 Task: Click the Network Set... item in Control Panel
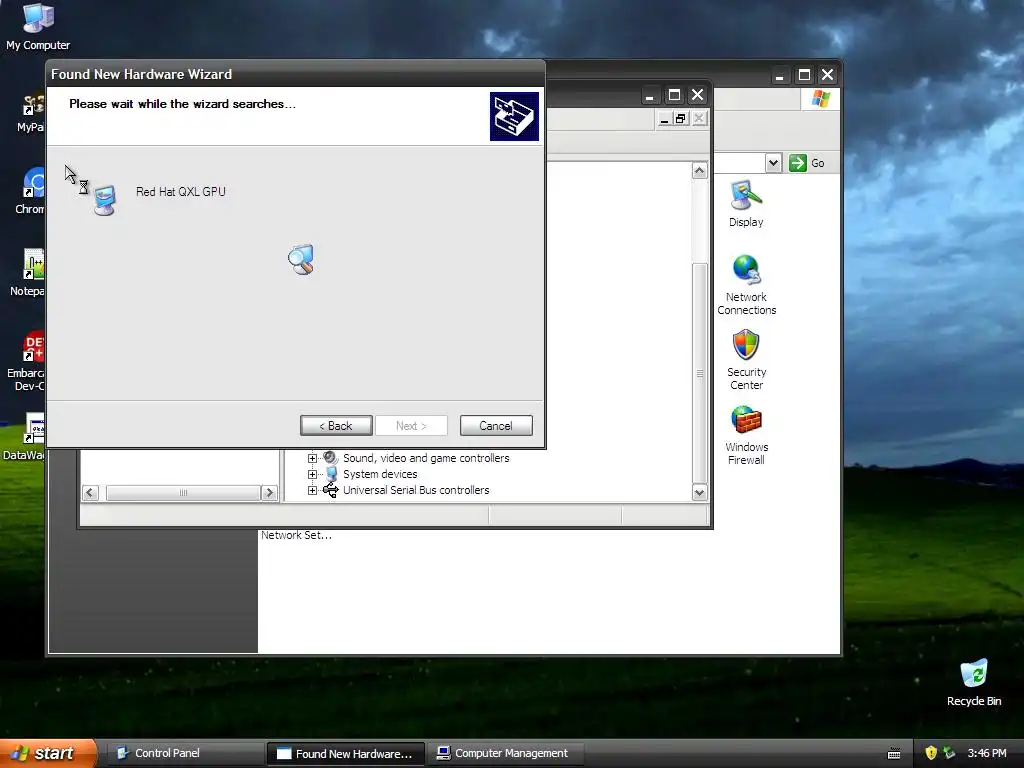pos(296,536)
